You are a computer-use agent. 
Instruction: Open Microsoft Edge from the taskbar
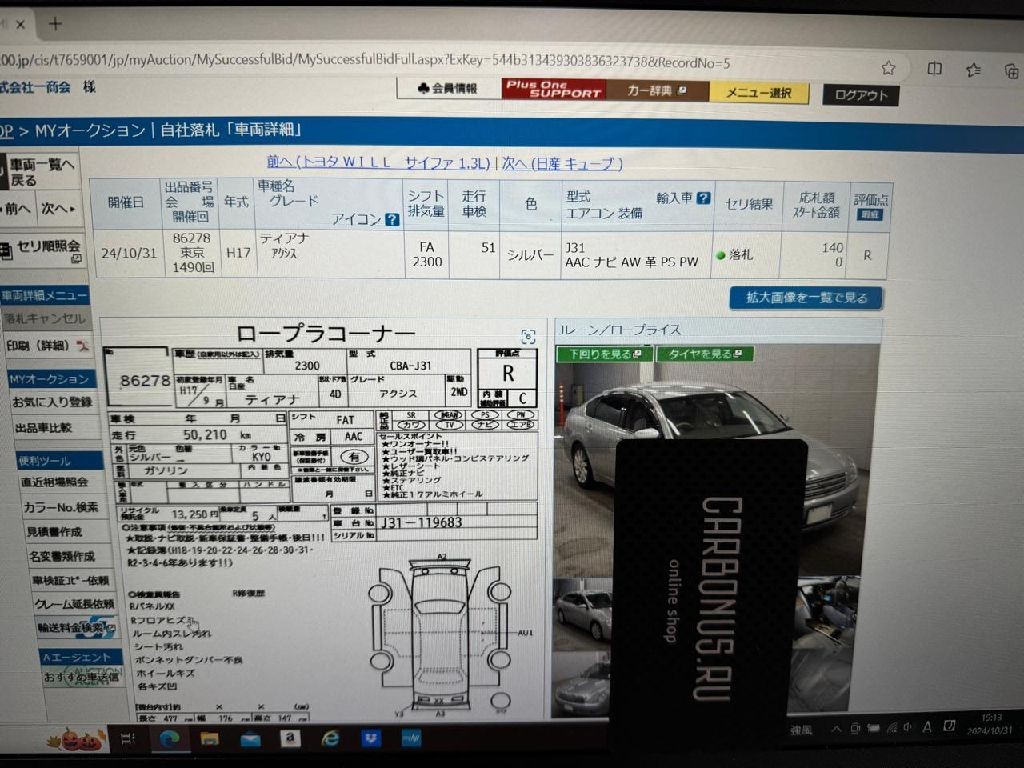tap(169, 739)
